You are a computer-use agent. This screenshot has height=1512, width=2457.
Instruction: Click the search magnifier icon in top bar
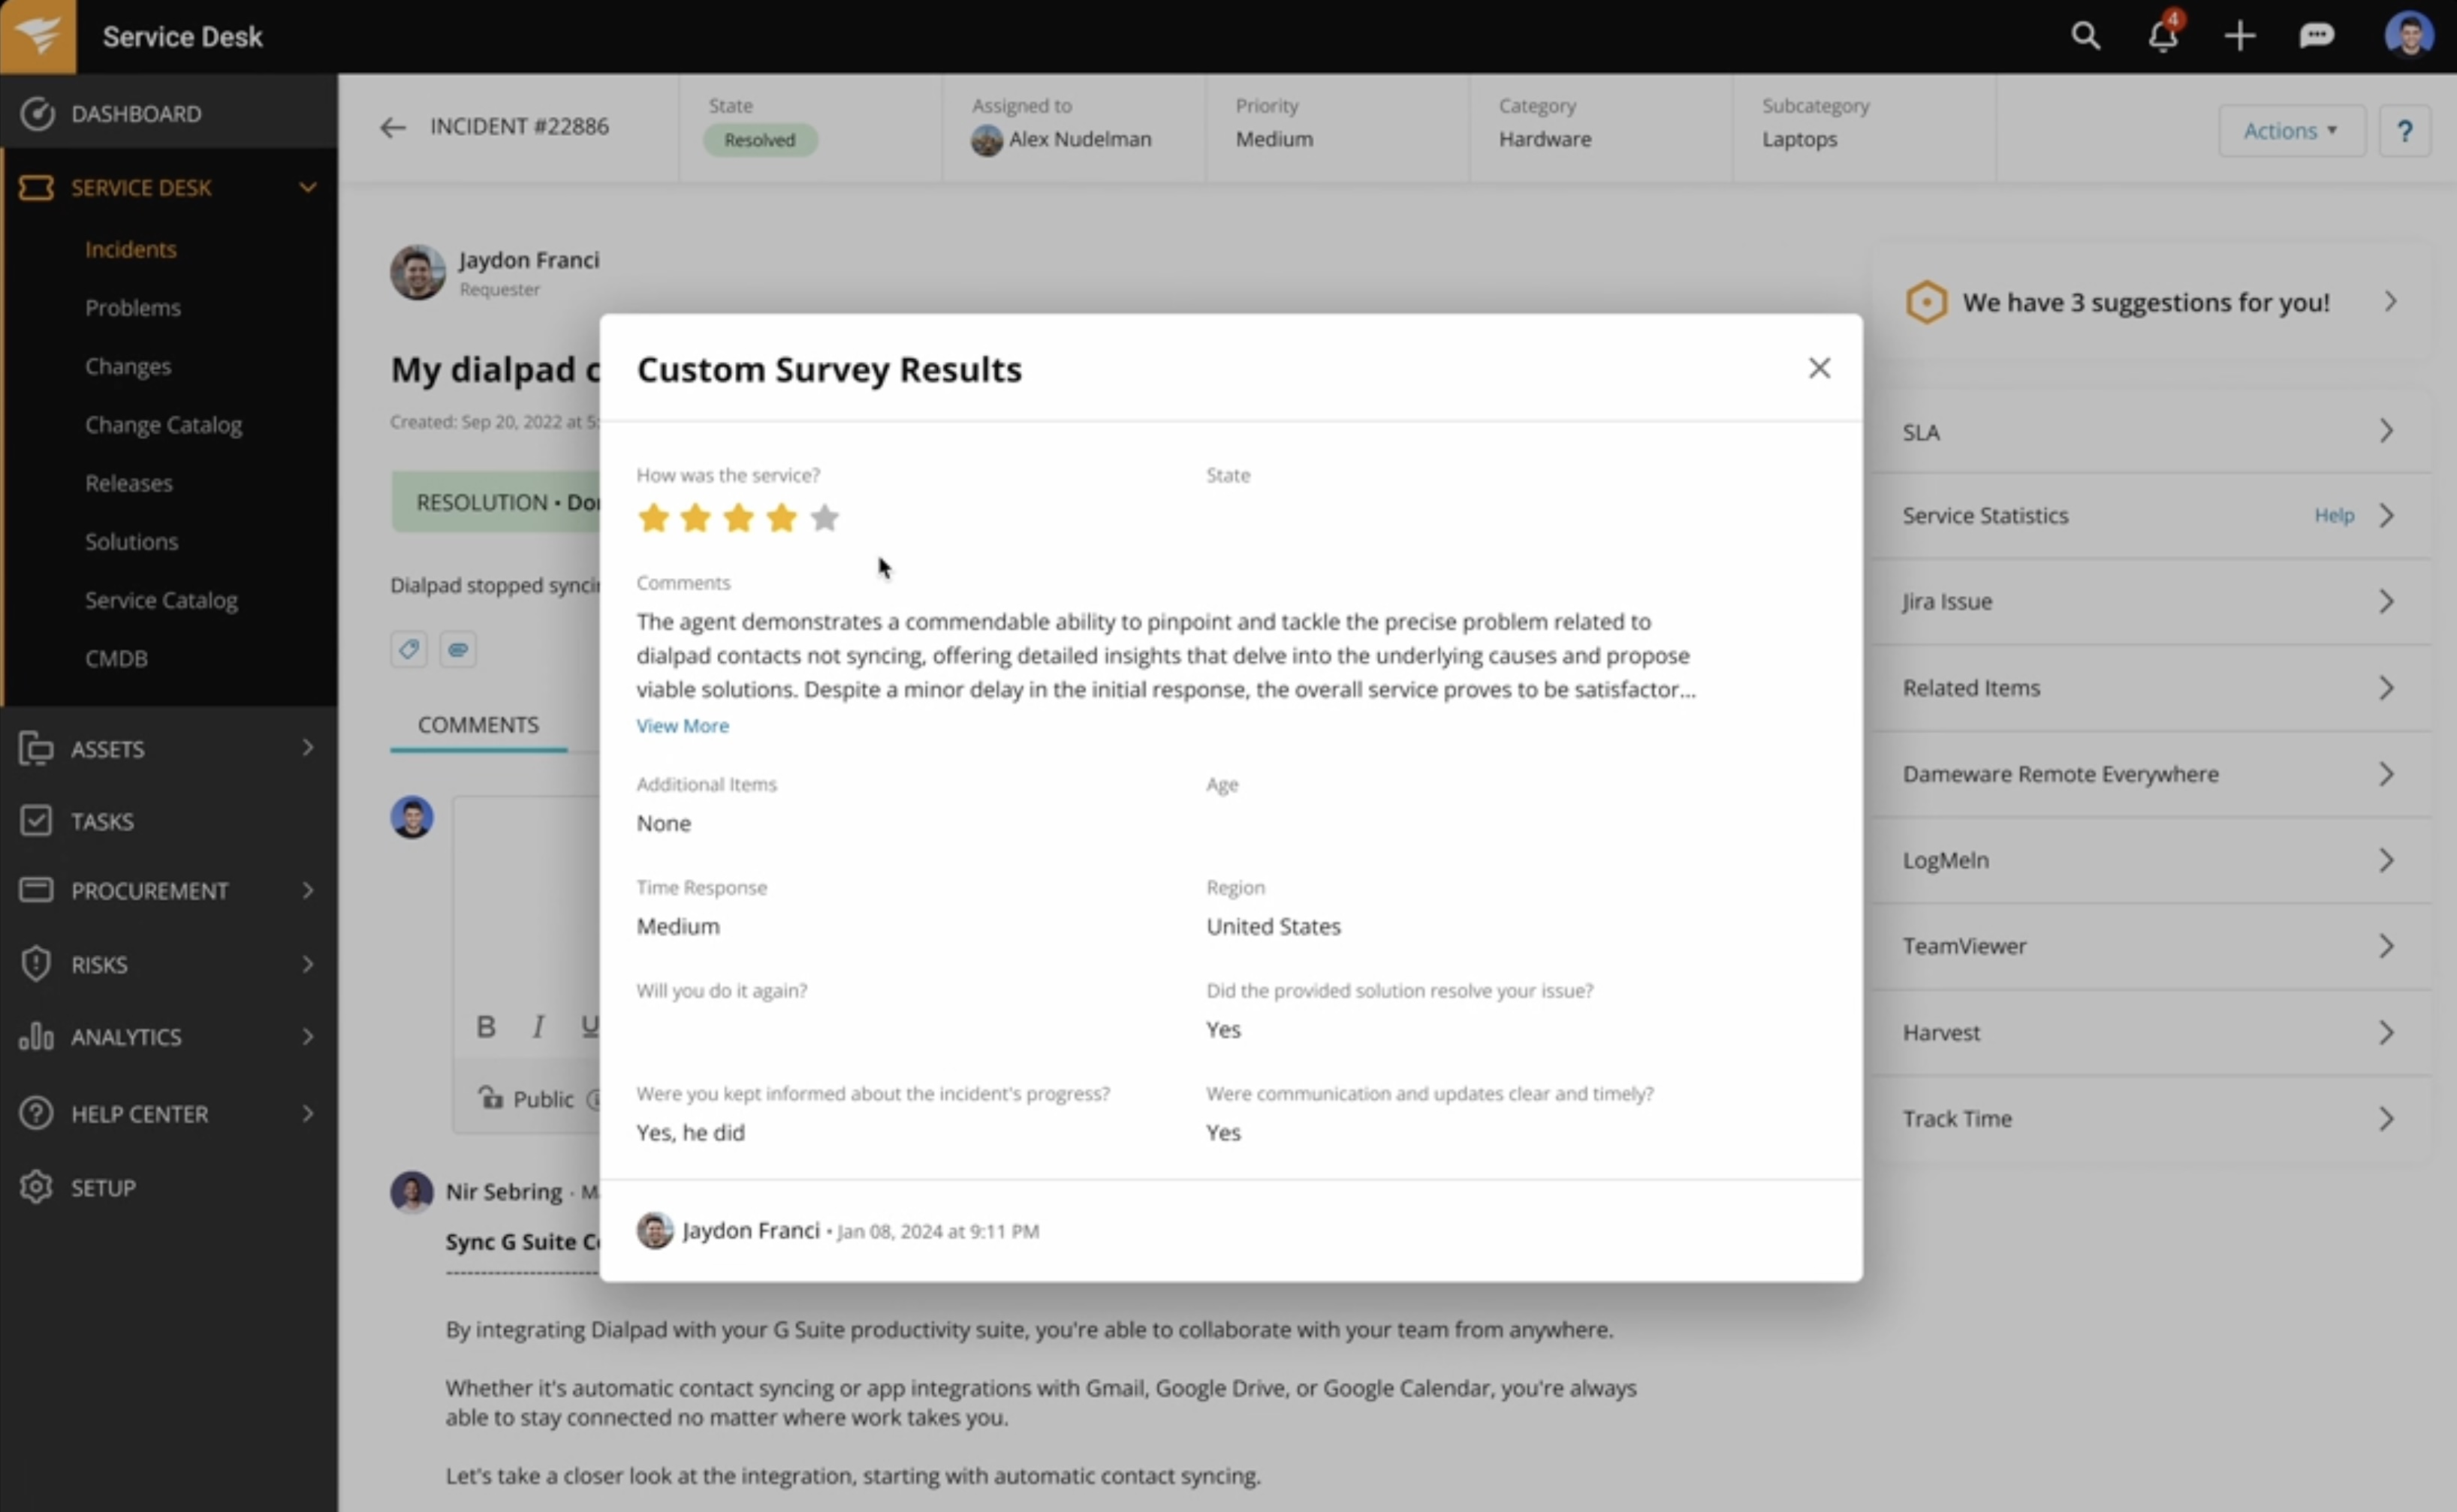click(2085, 37)
